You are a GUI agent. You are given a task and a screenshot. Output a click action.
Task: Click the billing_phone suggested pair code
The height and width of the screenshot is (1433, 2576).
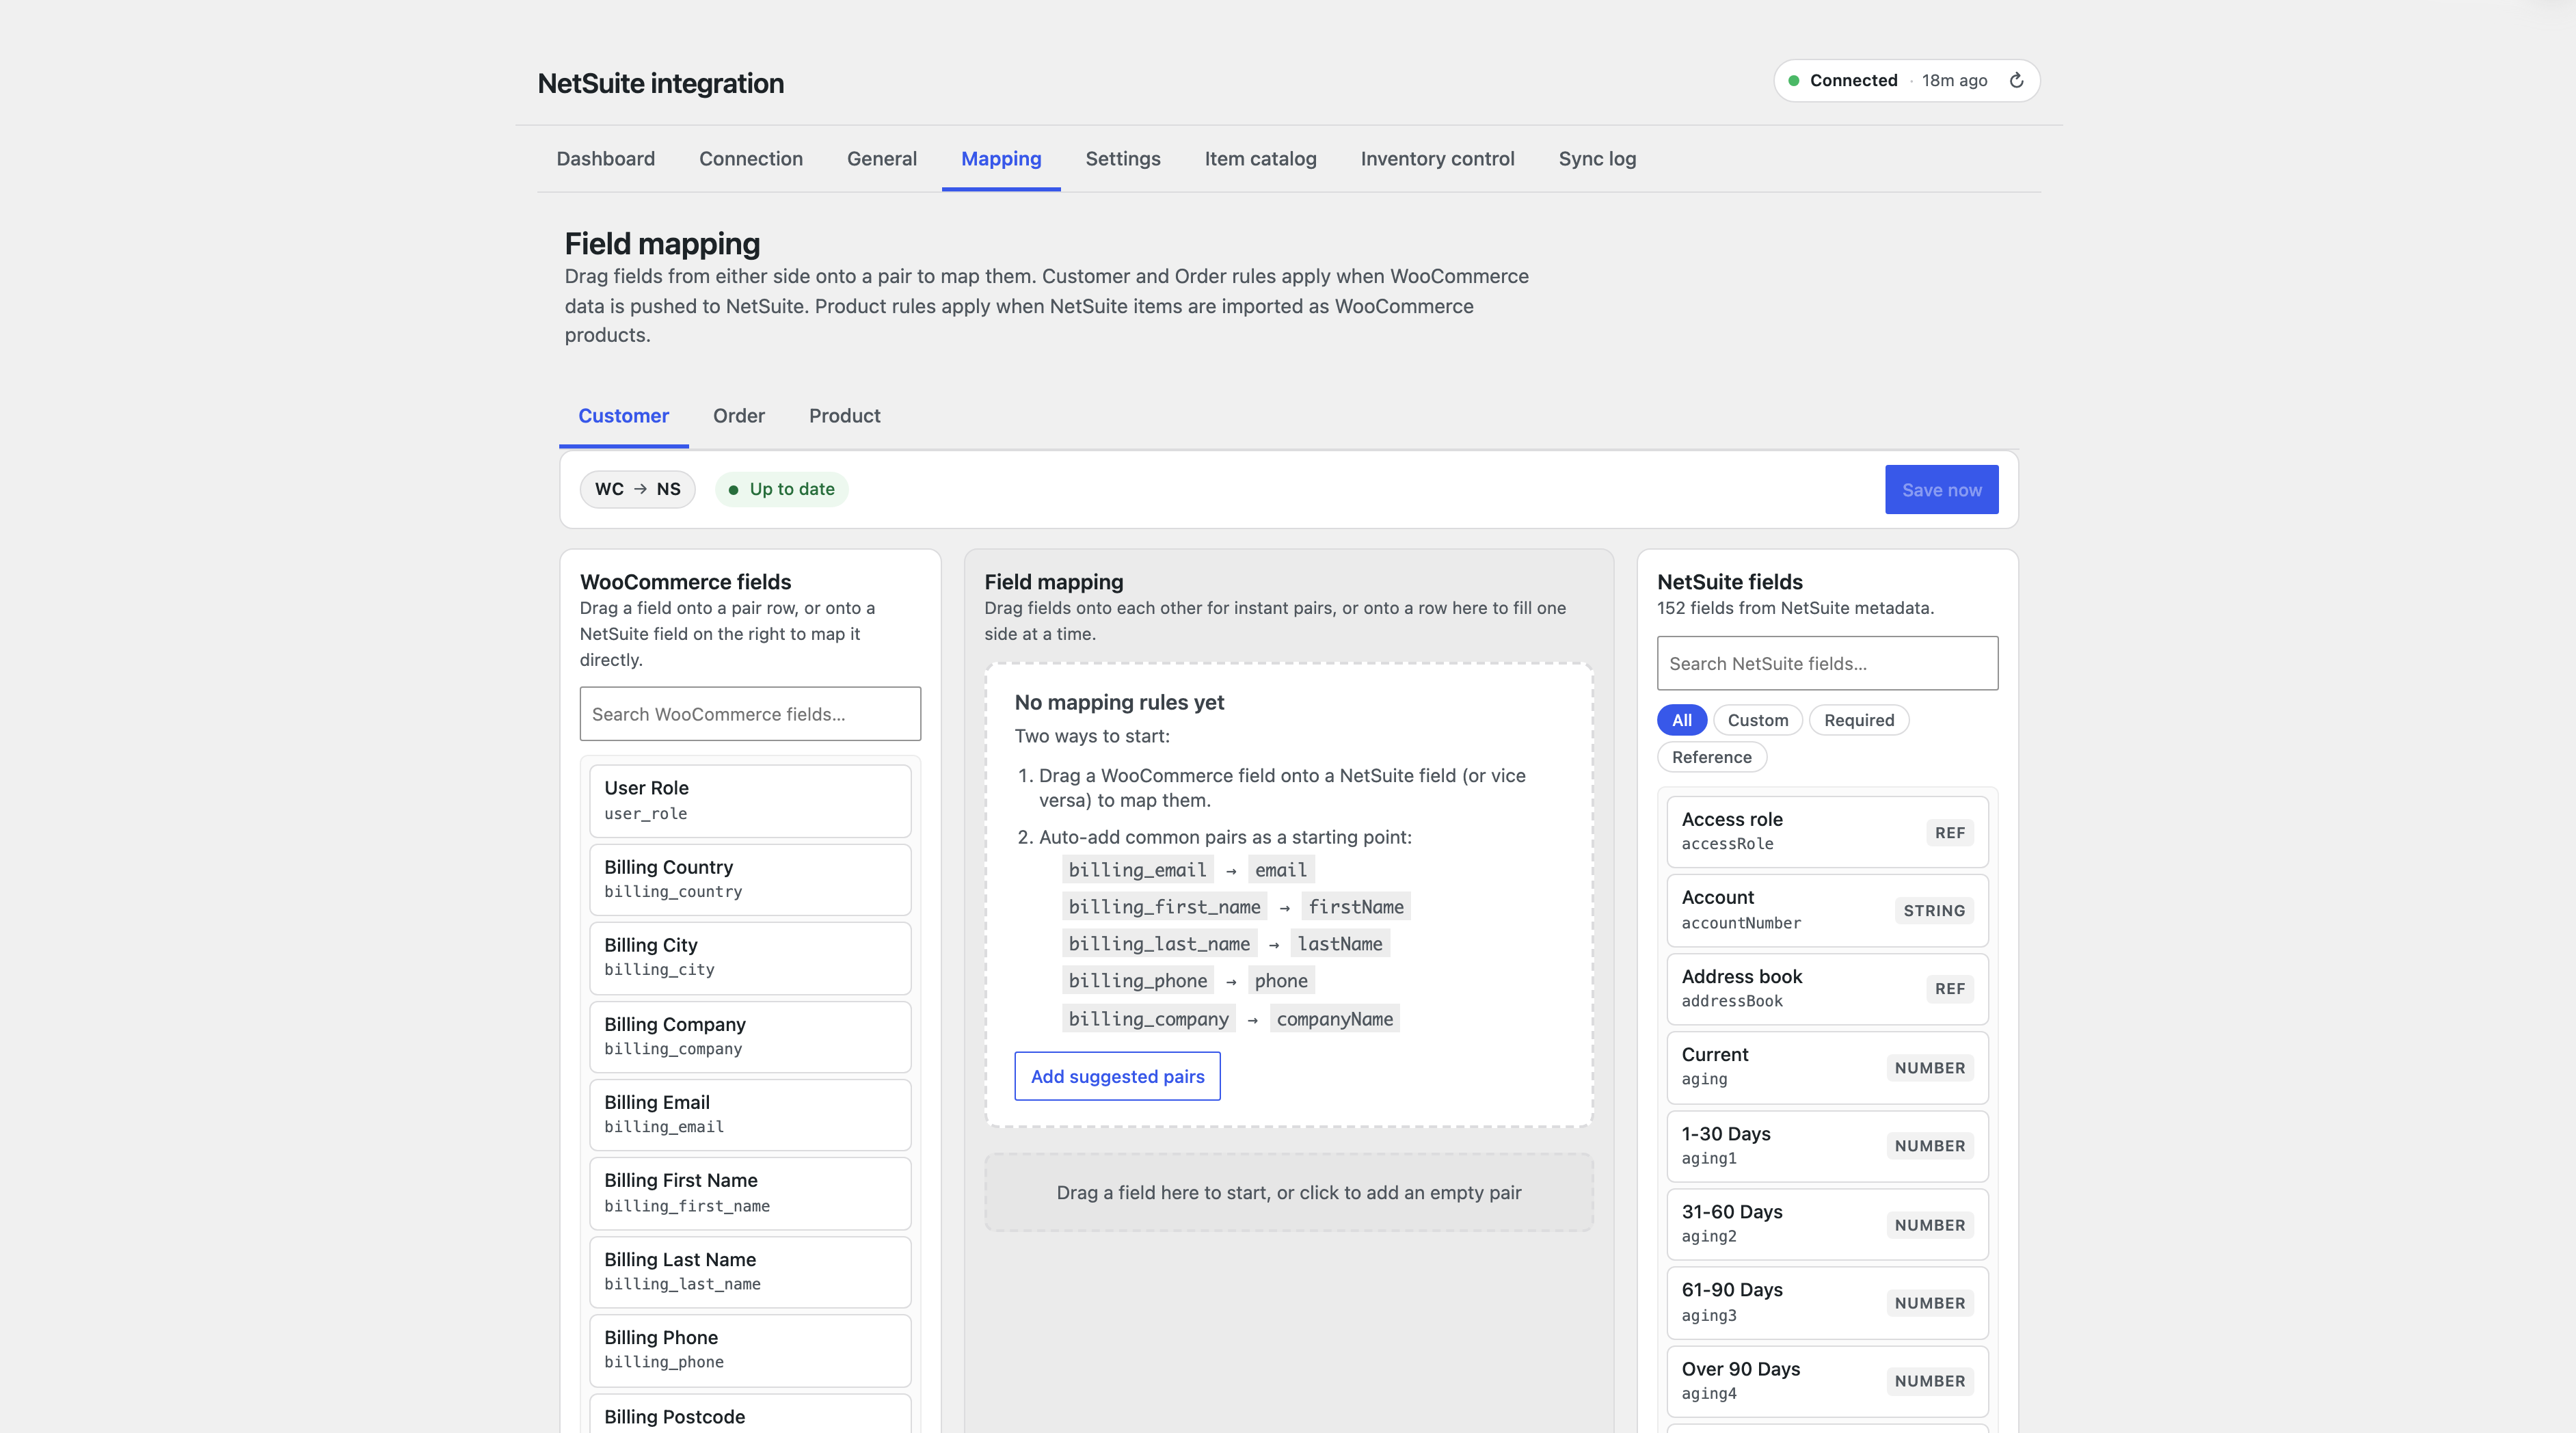1137,981
